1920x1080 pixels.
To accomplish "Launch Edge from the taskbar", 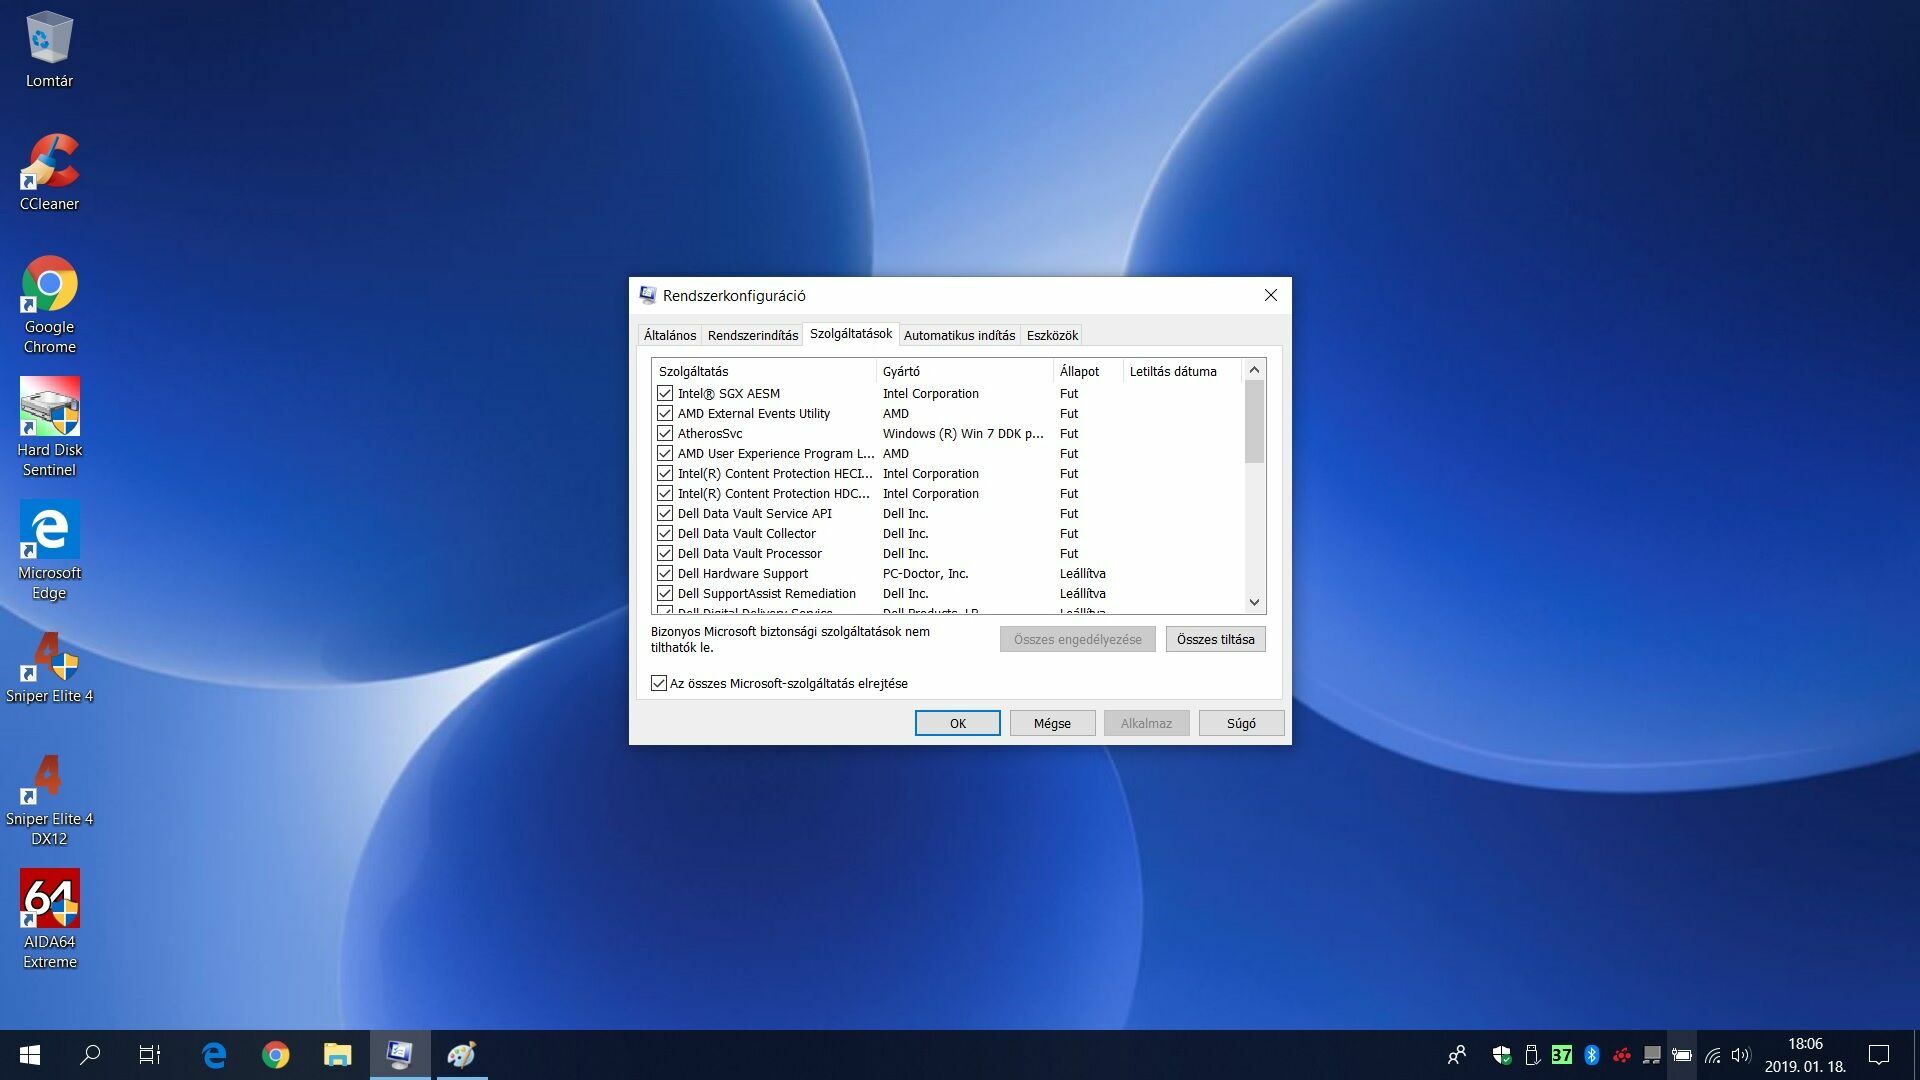I will 214,1055.
